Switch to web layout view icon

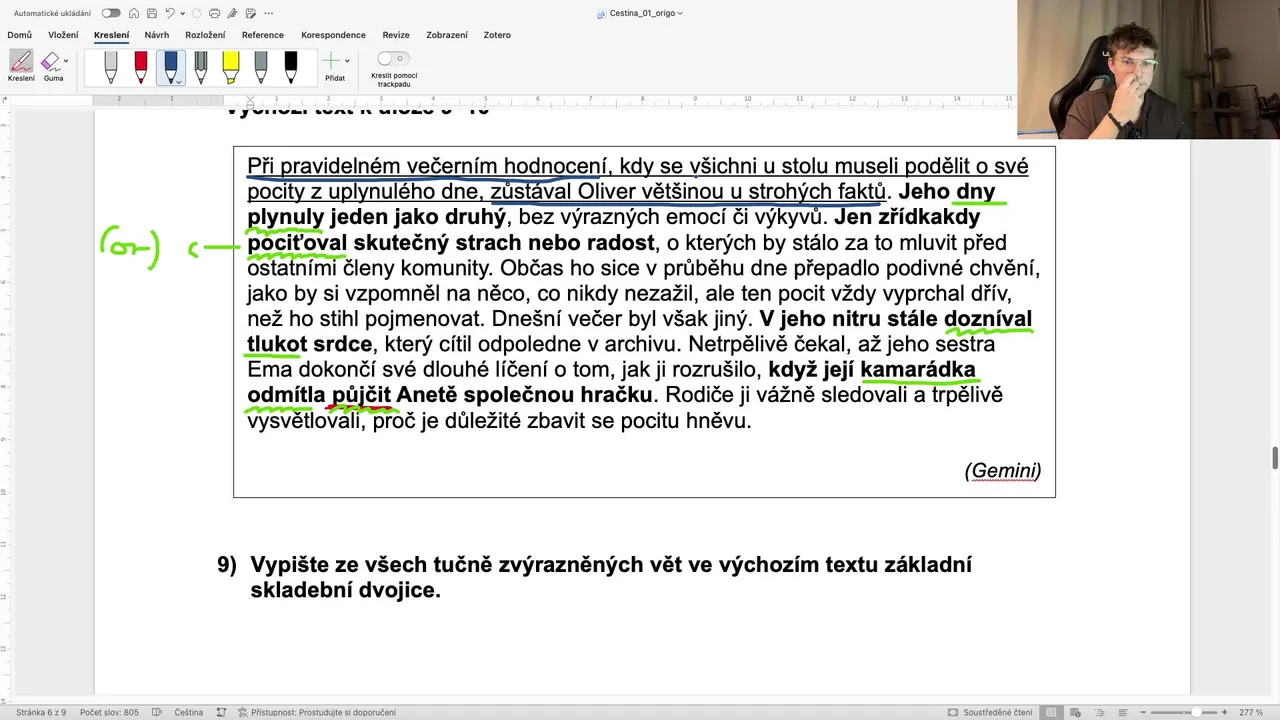[1073, 712]
